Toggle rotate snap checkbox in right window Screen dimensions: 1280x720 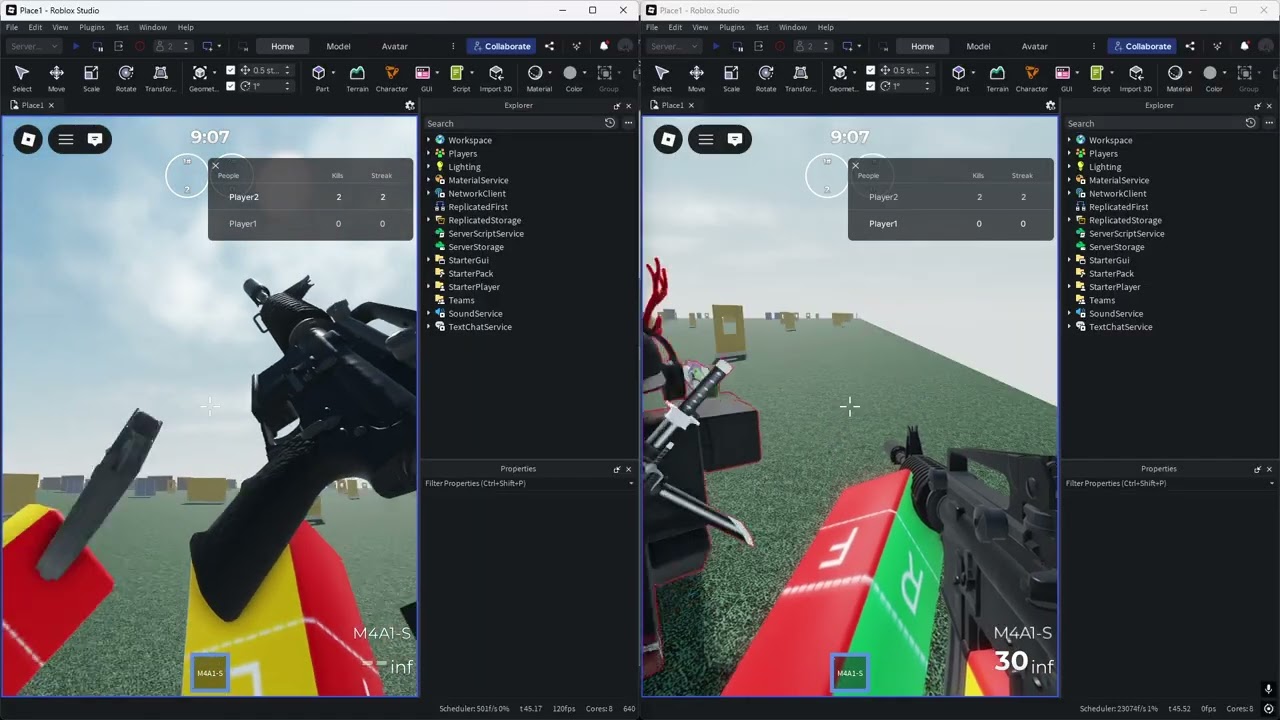click(871, 86)
